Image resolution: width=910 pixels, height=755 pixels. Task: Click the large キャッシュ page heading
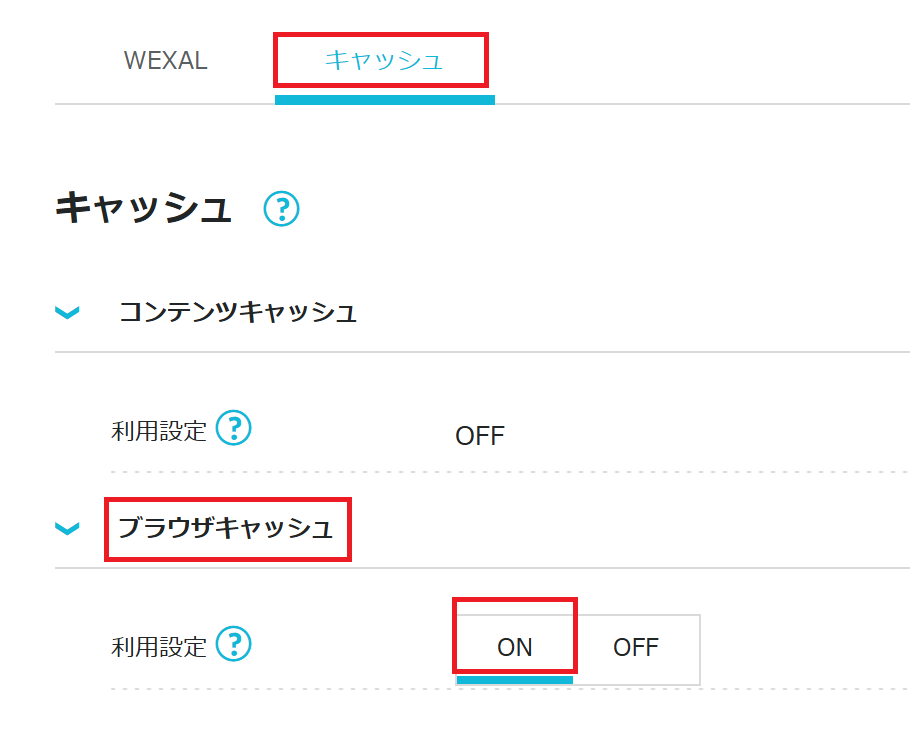click(144, 209)
